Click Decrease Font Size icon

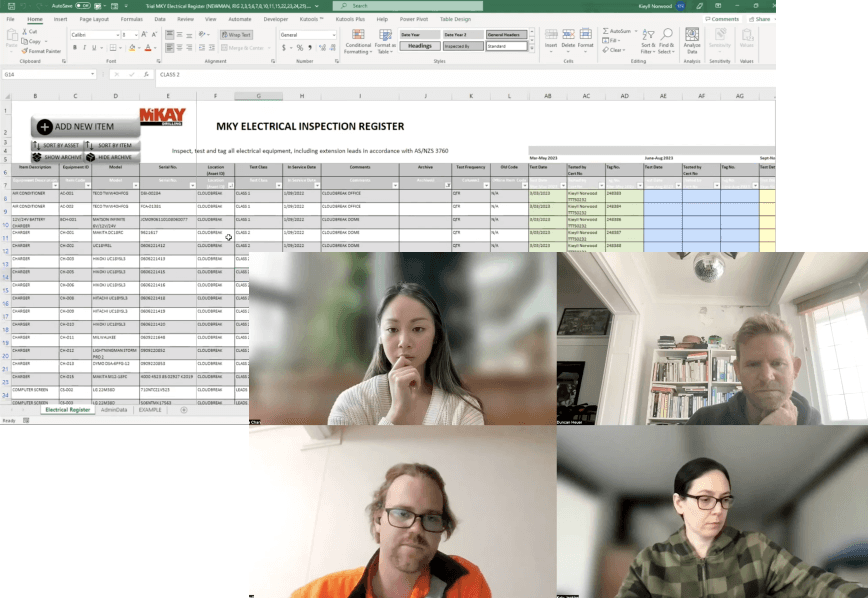154,34
